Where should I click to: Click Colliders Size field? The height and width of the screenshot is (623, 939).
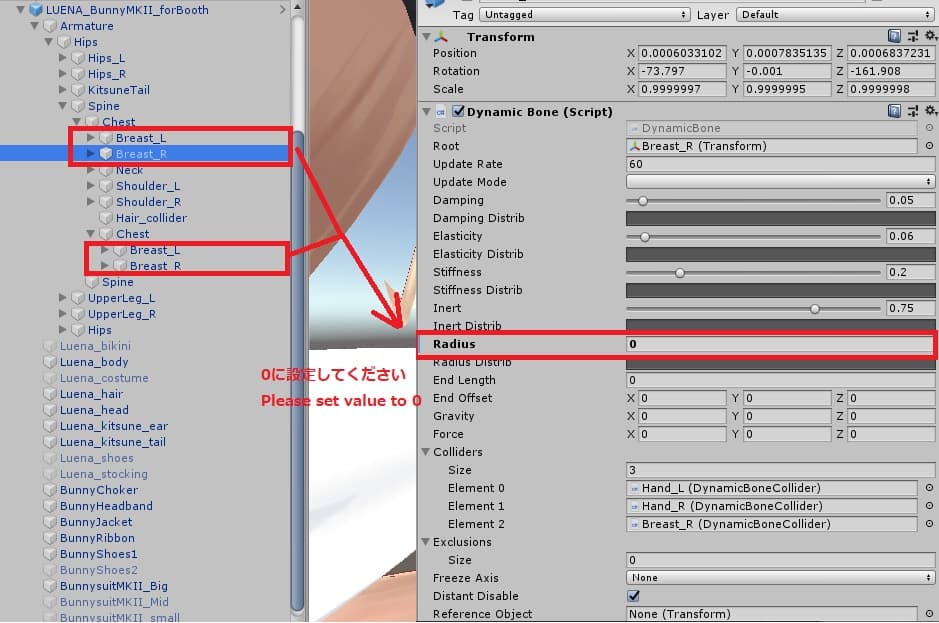(780, 470)
